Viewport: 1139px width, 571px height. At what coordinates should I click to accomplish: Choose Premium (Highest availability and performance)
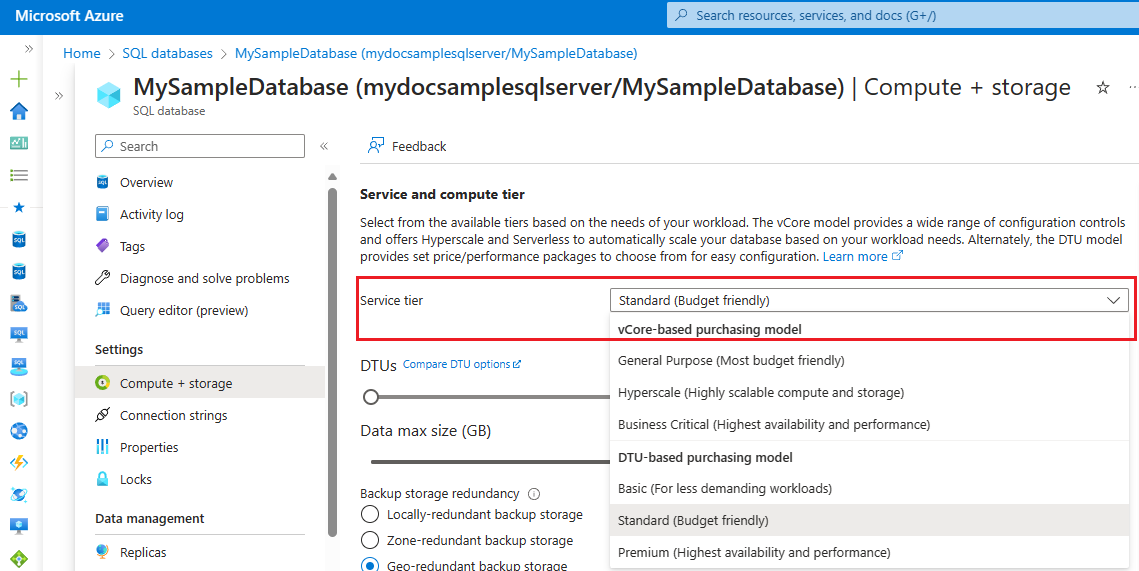tap(870, 552)
